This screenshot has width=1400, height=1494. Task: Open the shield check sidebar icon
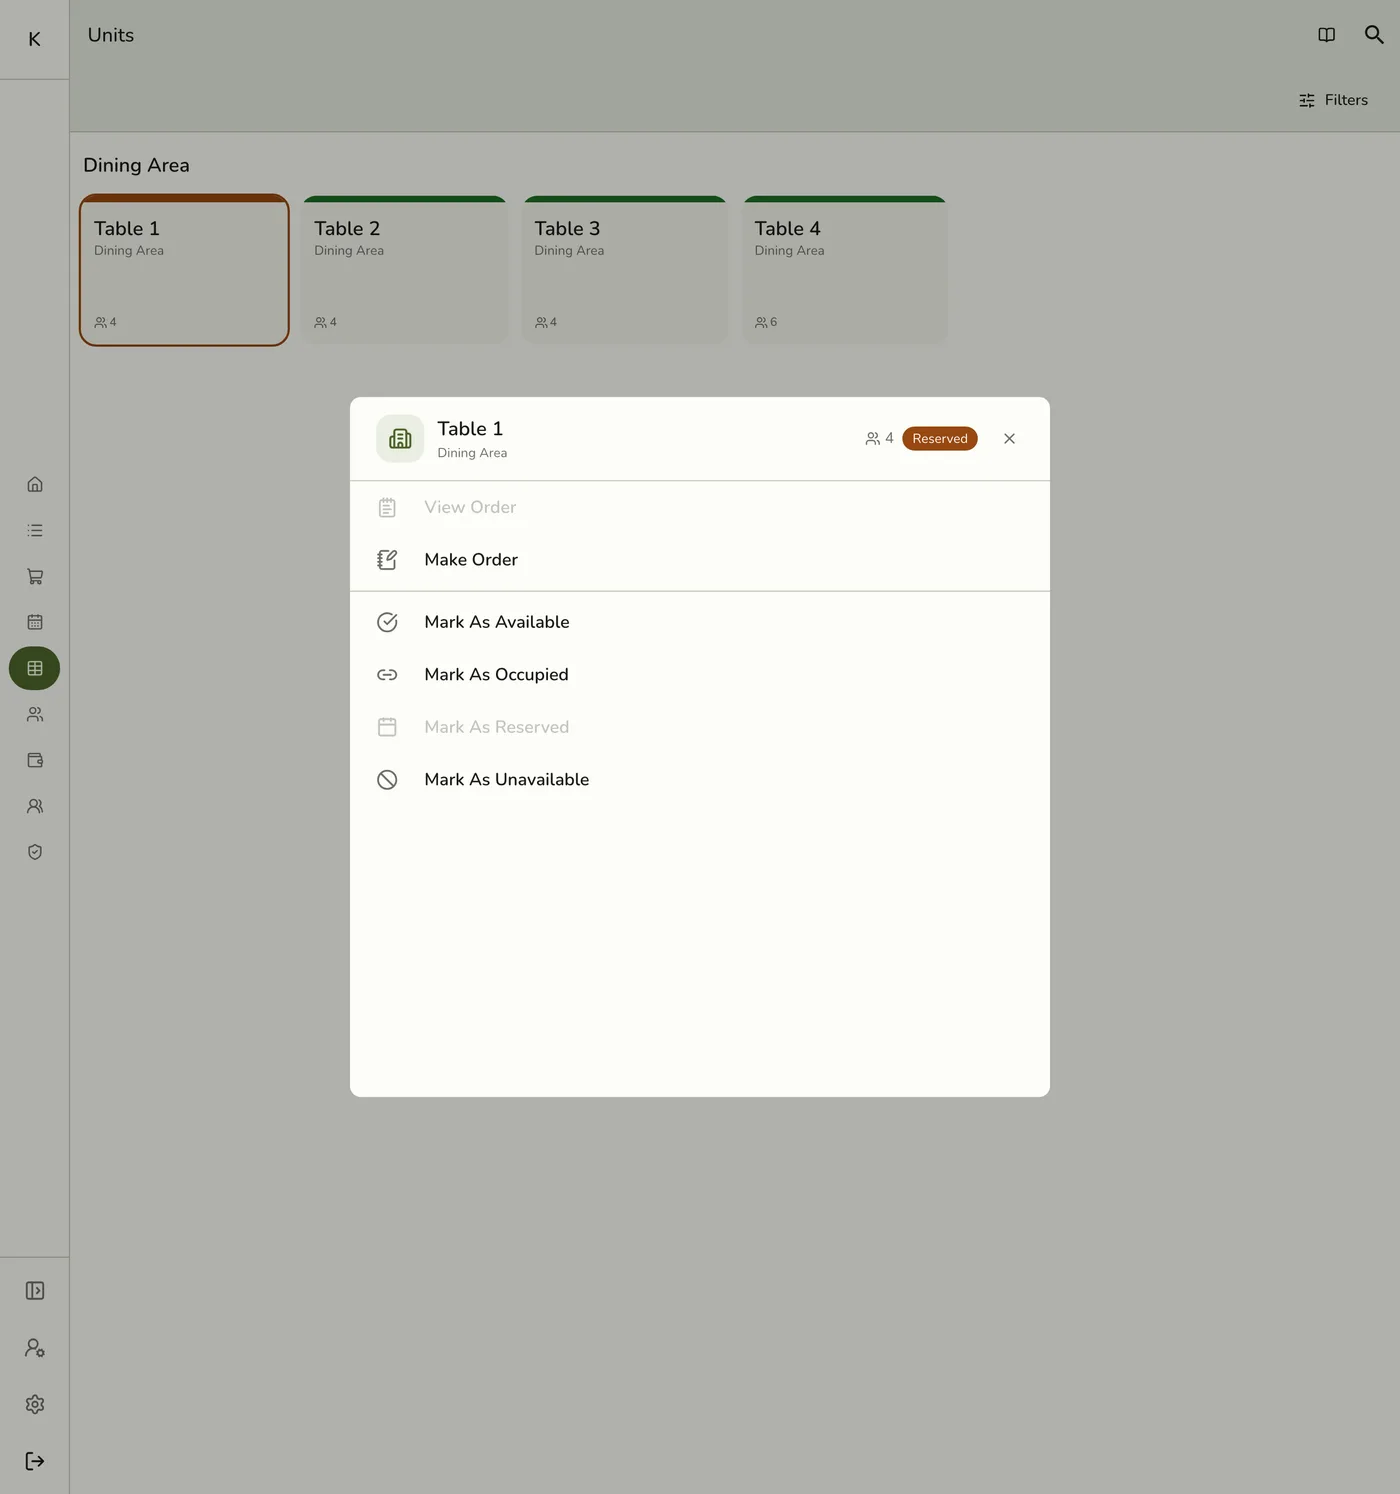(35, 852)
